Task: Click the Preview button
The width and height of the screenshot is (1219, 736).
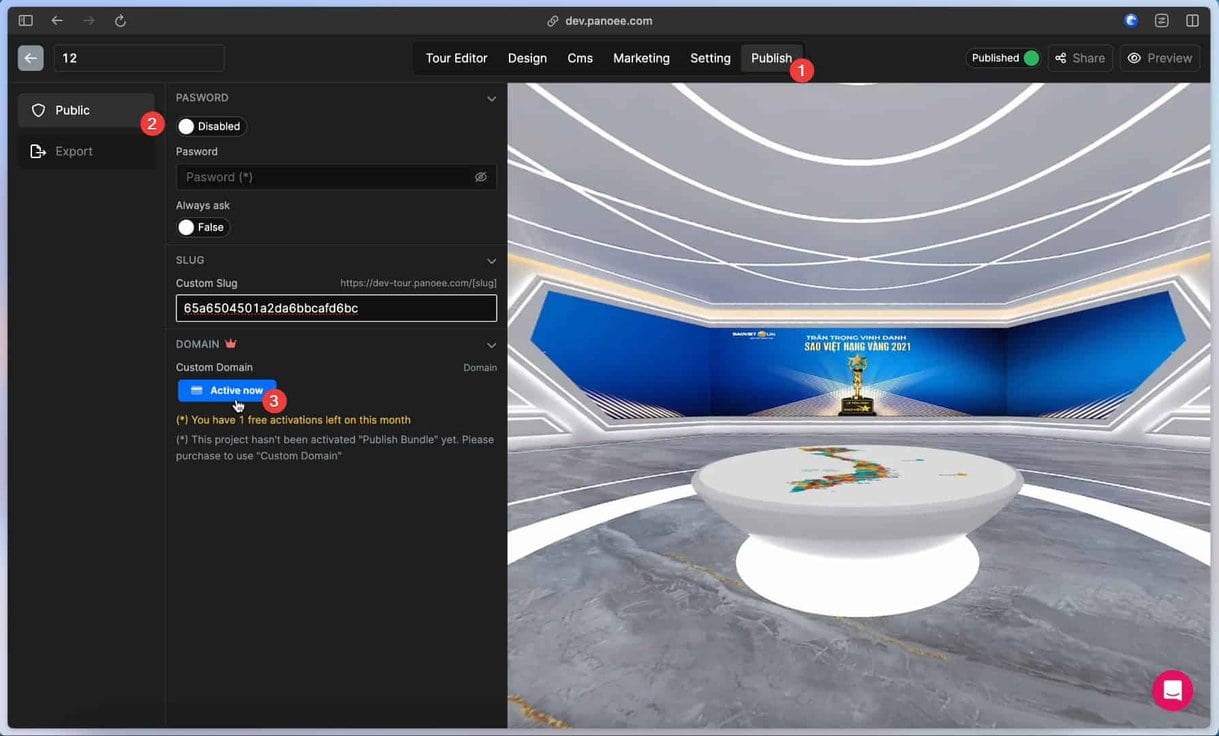Action: pyautogui.click(x=1159, y=58)
